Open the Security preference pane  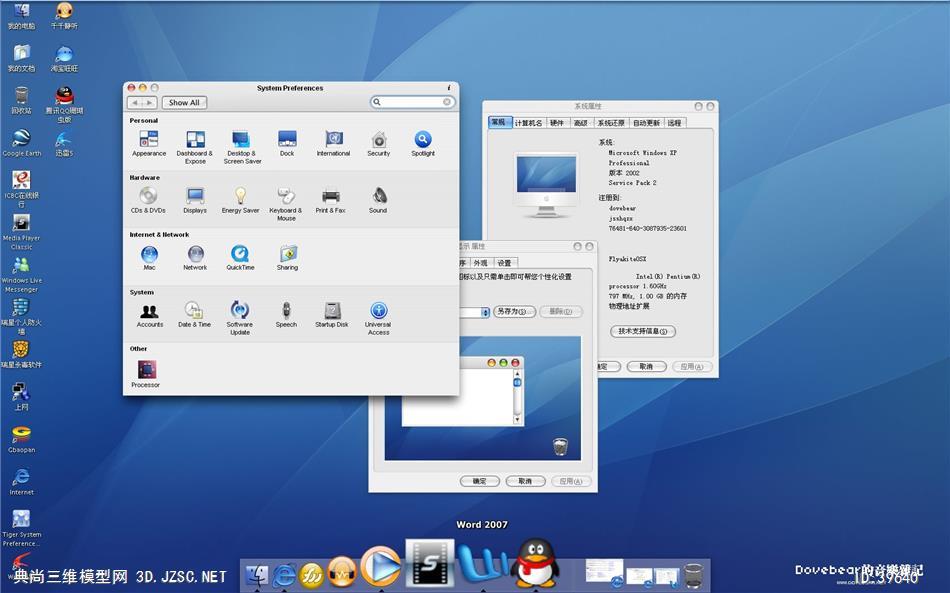point(379,144)
